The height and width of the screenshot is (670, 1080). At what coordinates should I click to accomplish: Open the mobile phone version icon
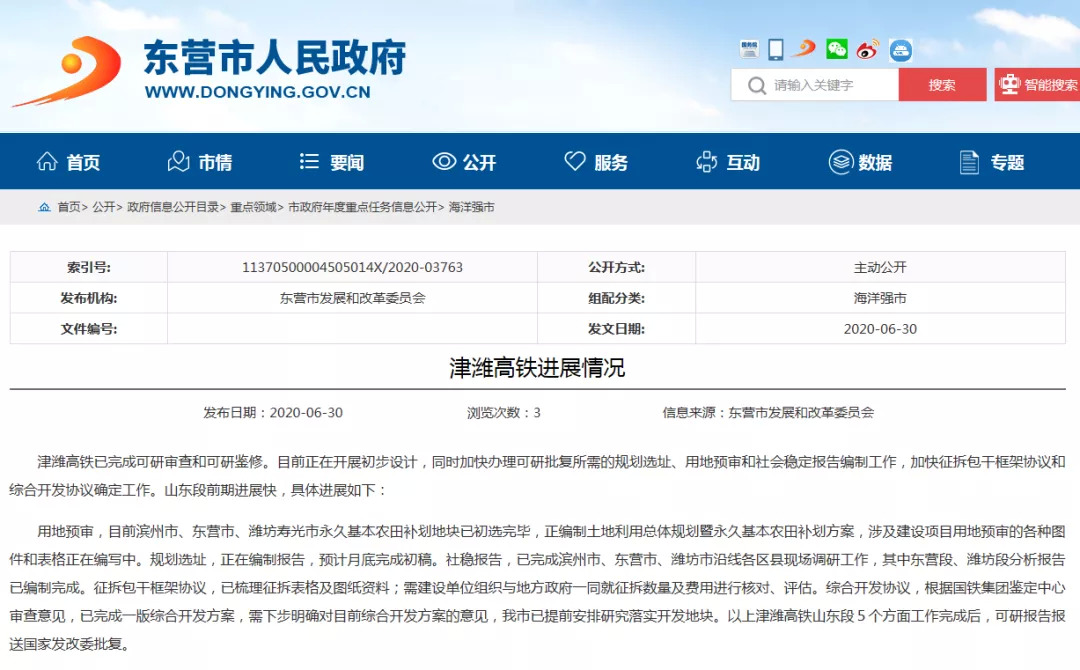pyautogui.click(x=776, y=48)
